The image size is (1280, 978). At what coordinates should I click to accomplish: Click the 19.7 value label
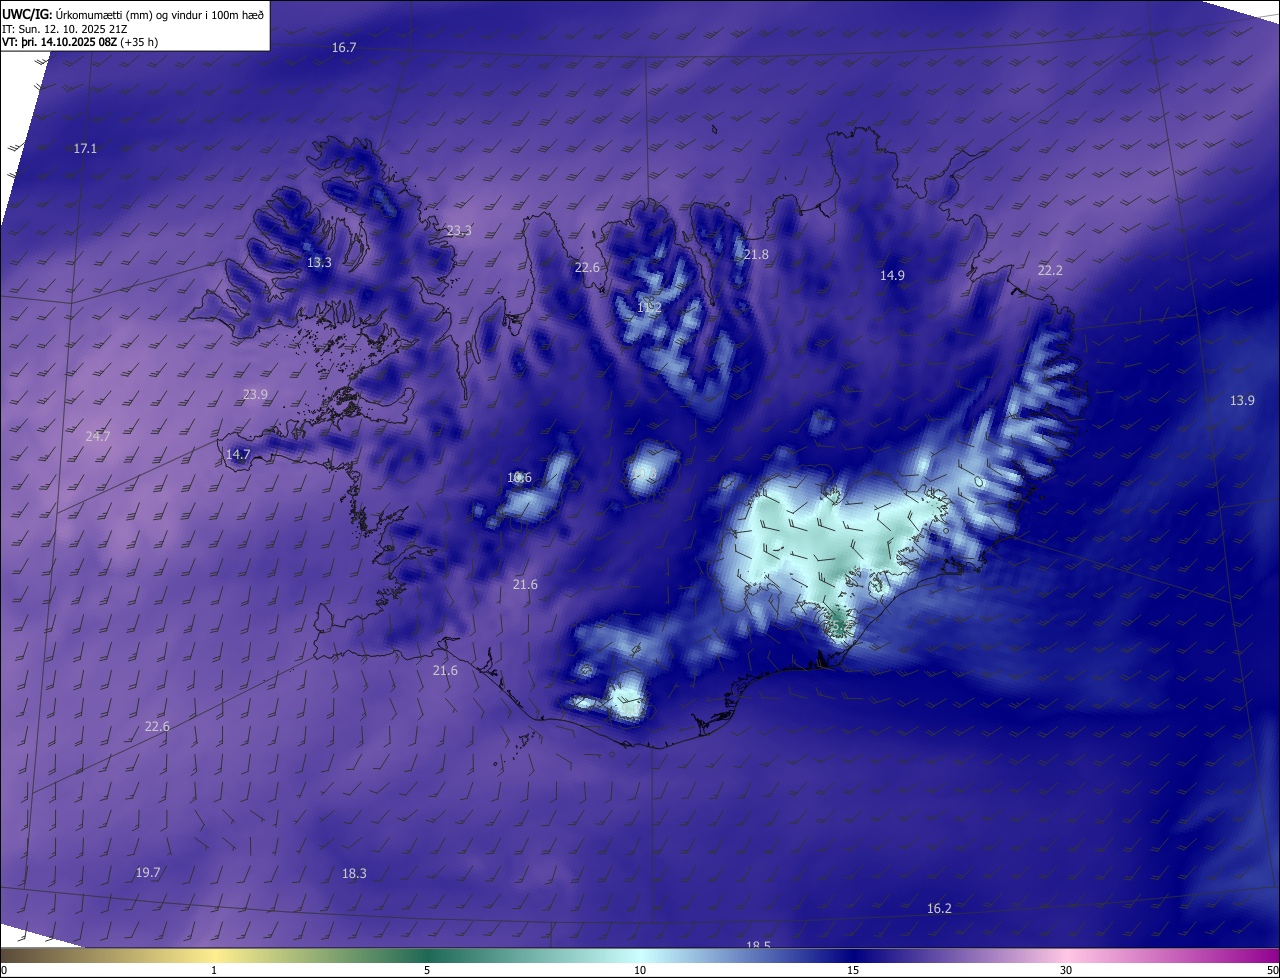pyautogui.click(x=148, y=873)
